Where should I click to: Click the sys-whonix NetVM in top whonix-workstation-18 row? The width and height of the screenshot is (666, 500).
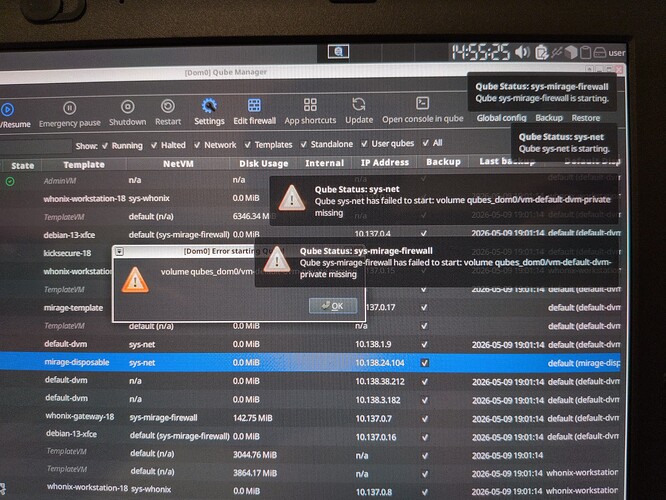149,198
